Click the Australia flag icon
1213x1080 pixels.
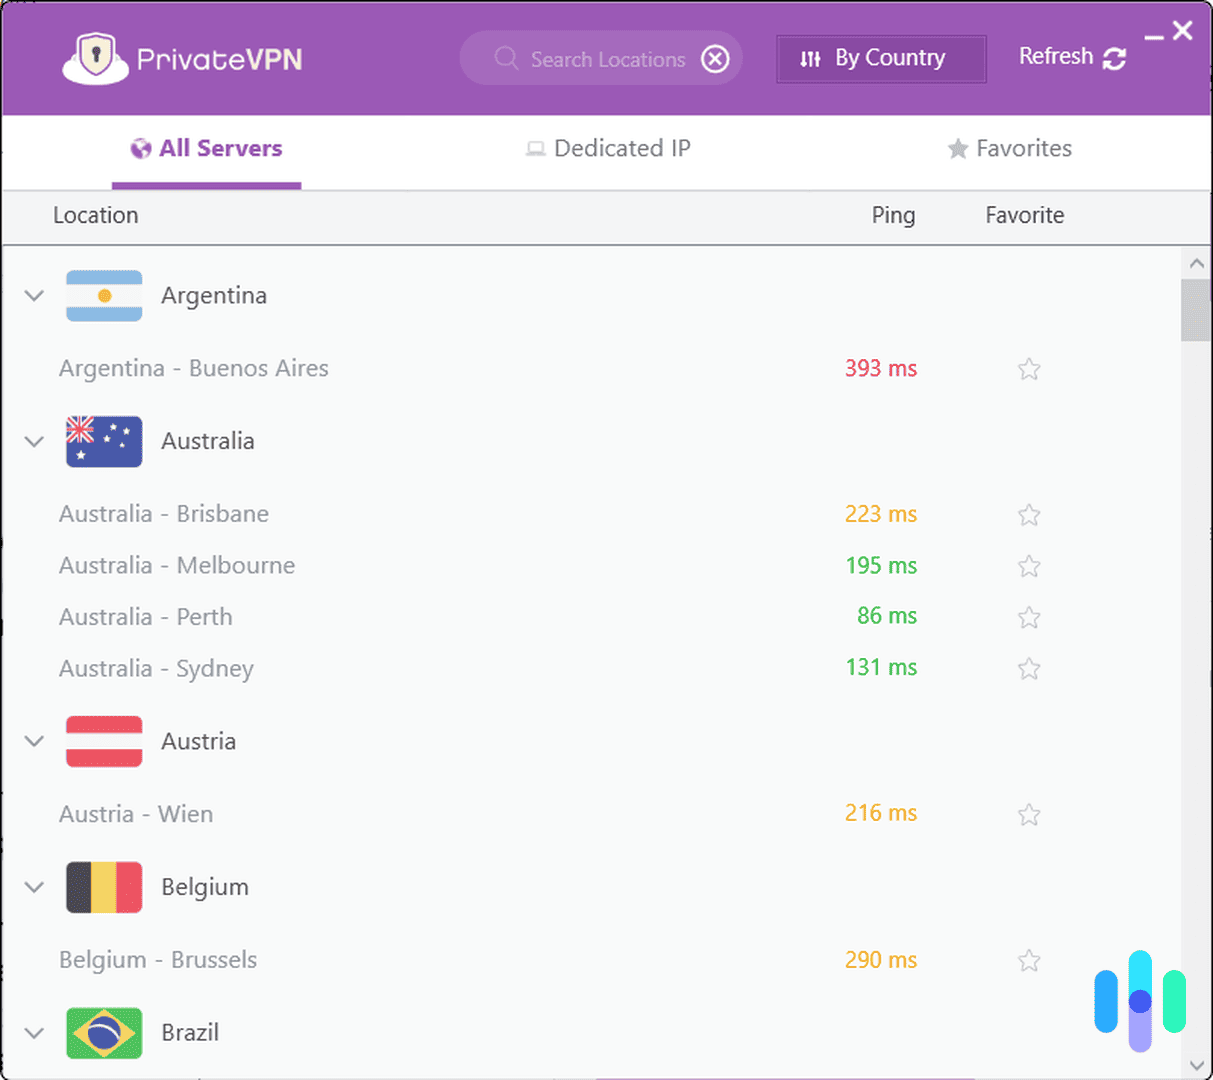point(103,441)
